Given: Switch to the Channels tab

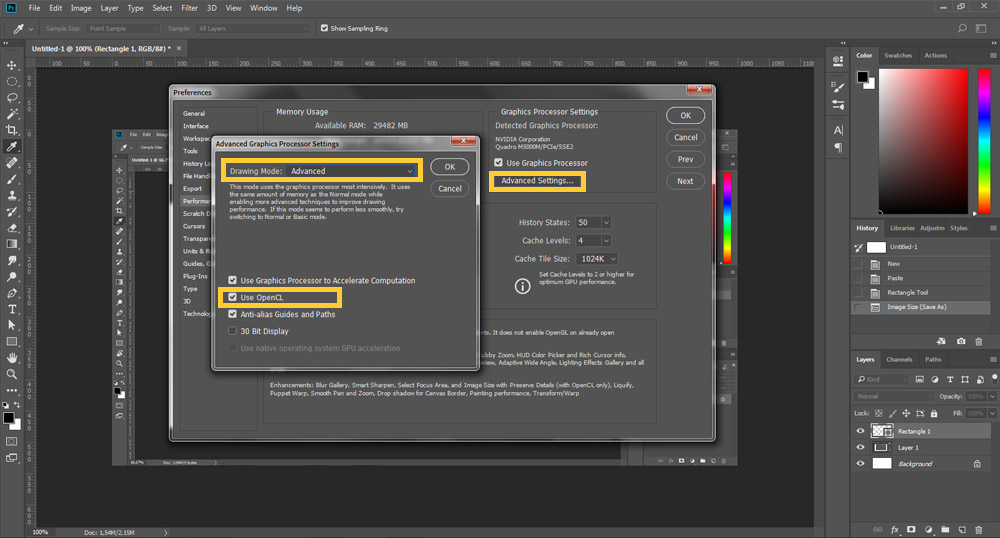Looking at the screenshot, I should (899, 360).
